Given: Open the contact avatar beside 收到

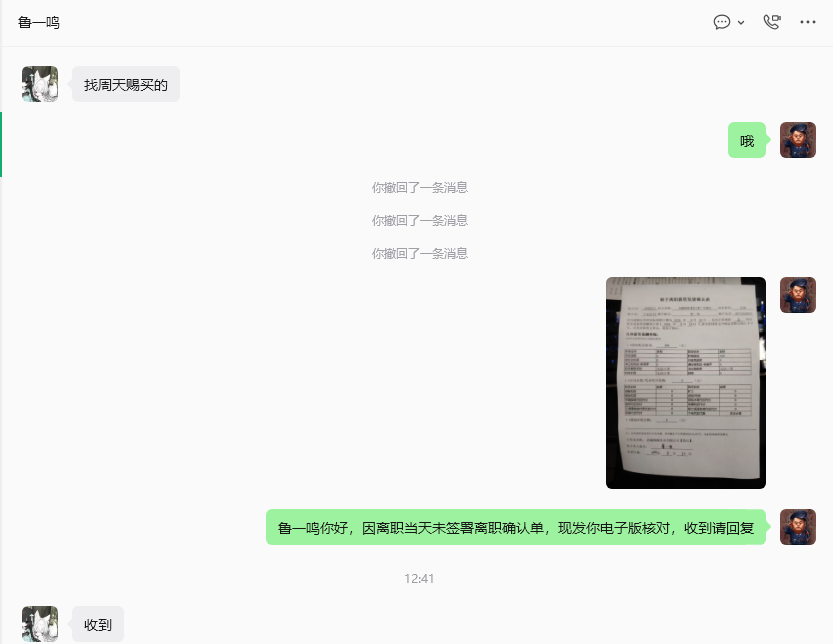Looking at the screenshot, I should pyautogui.click(x=40, y=624).
